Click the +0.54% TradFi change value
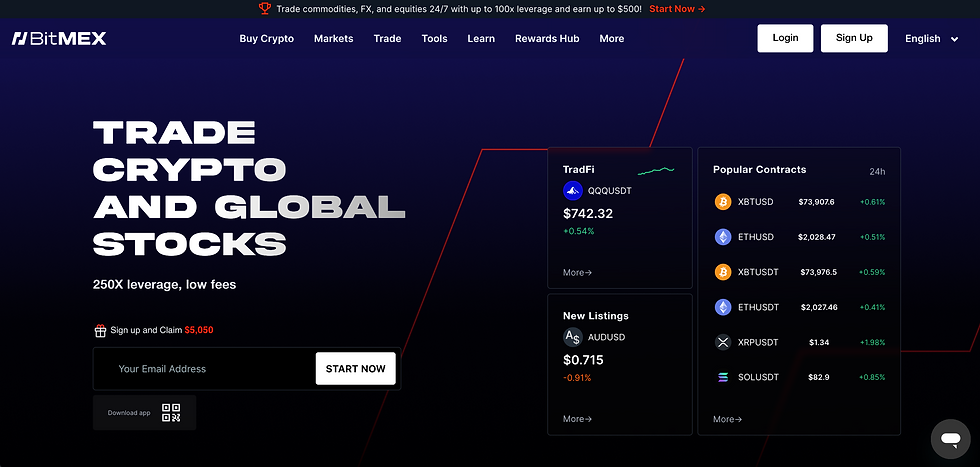This screenshot has width=980, height=467. coord(579,231)
